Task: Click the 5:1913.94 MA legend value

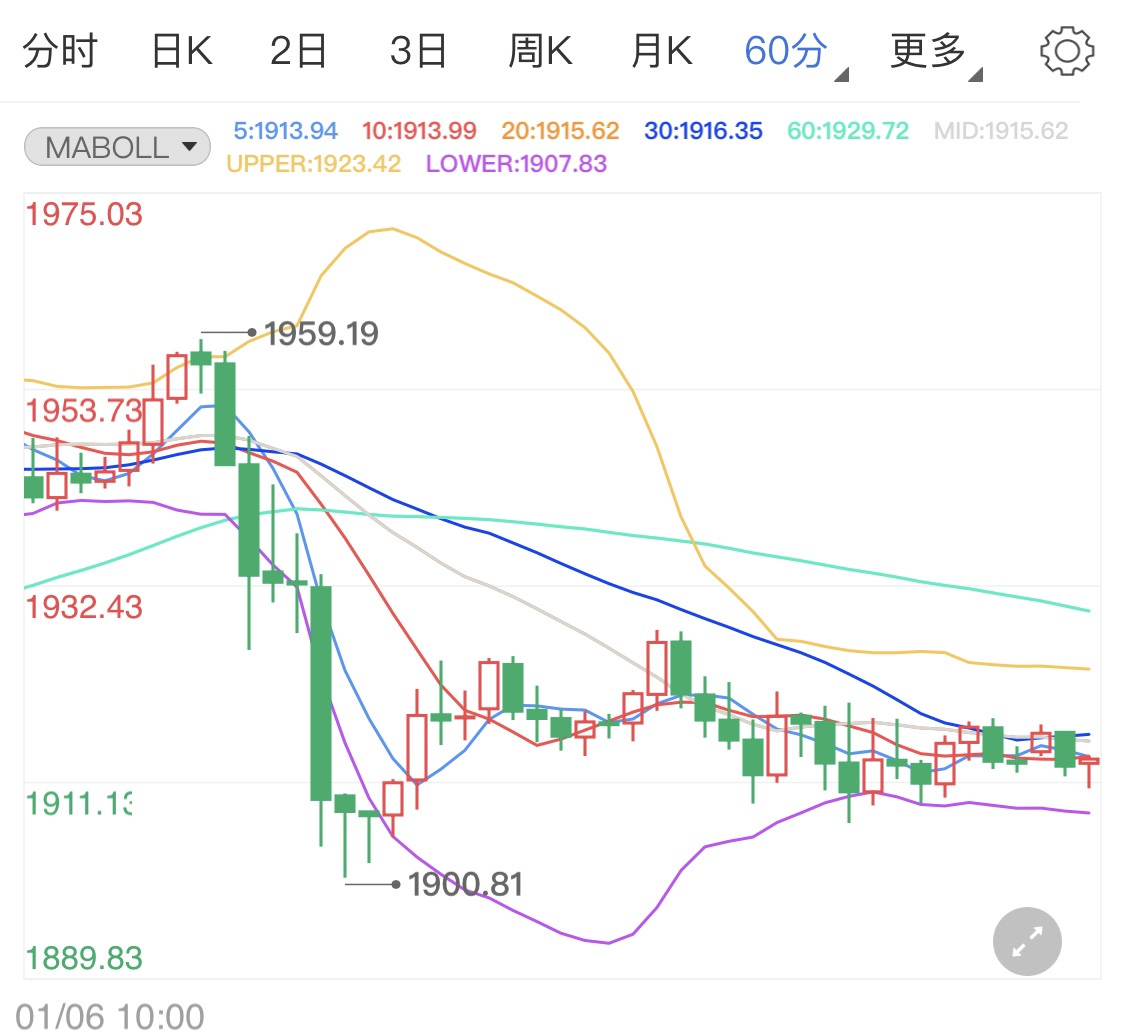Action: [x=286, y=131]
